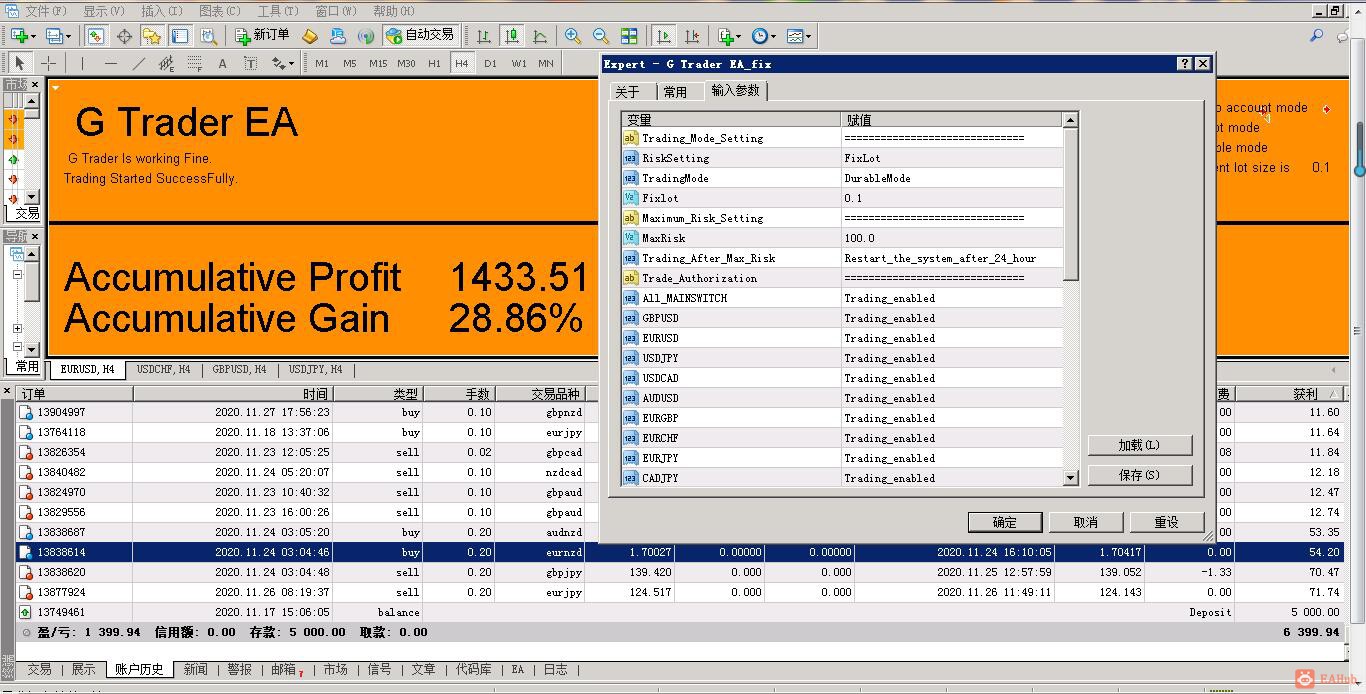Screen dimensions: 1366x694
Task: Select the vertical line drawing tool
Action: click(x=82, y=63)
